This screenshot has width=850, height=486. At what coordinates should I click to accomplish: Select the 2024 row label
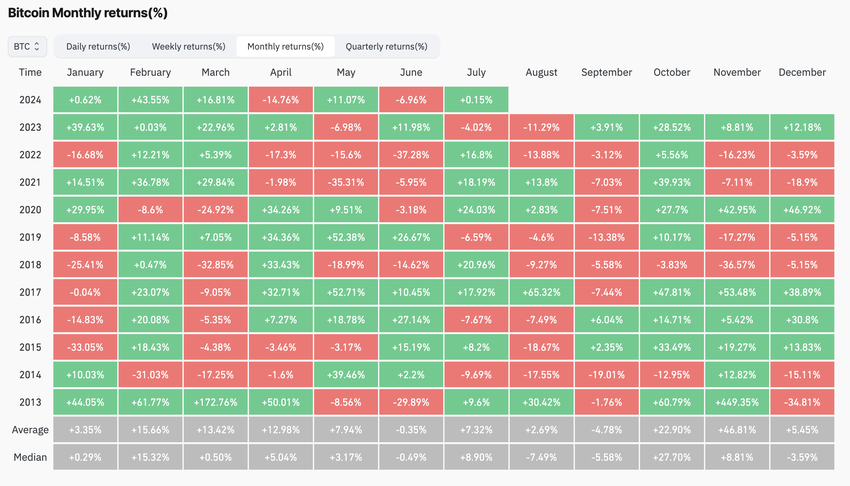(30, 99)
